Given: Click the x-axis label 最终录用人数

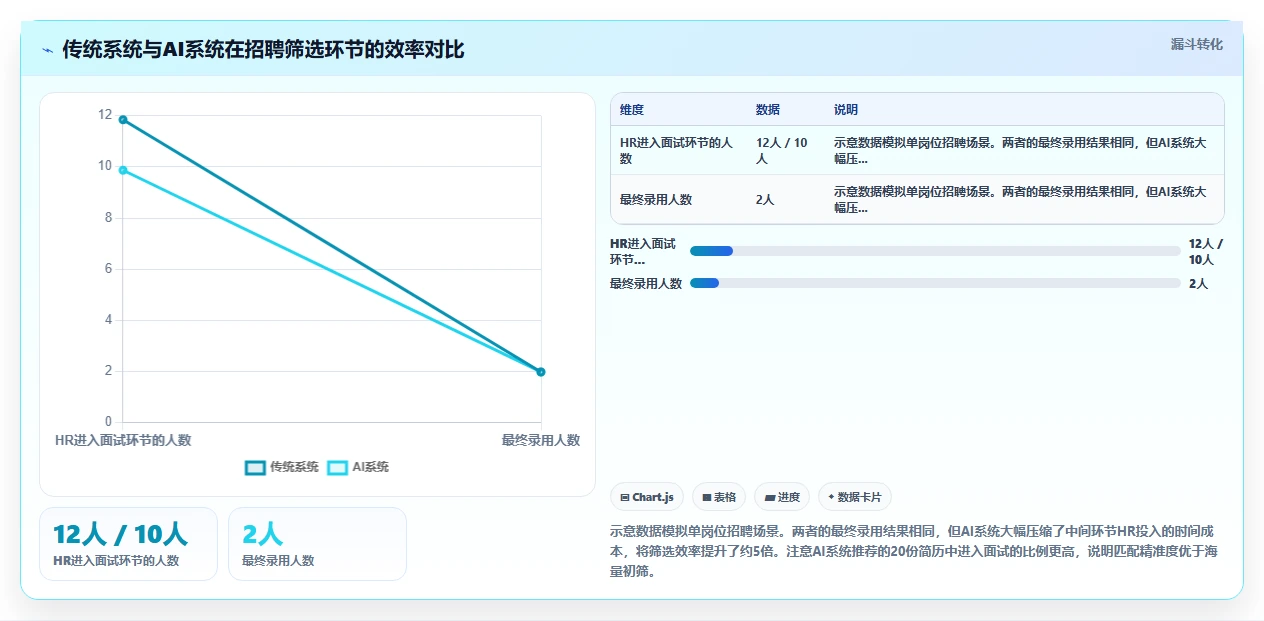Looking at the screenshot, I should tap(541, 440).
